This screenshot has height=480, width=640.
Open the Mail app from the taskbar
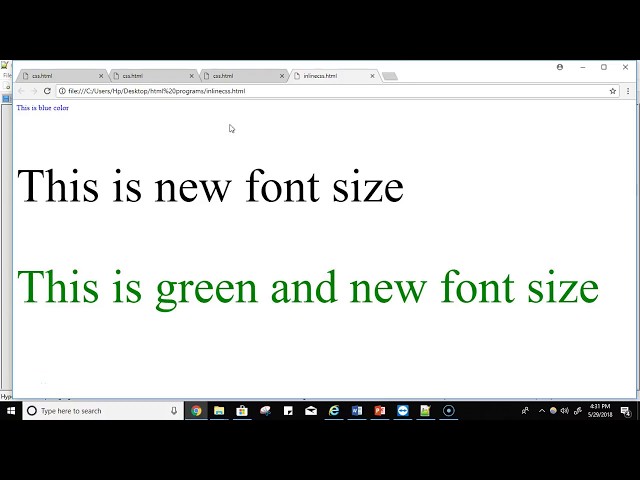coord(311,411)
